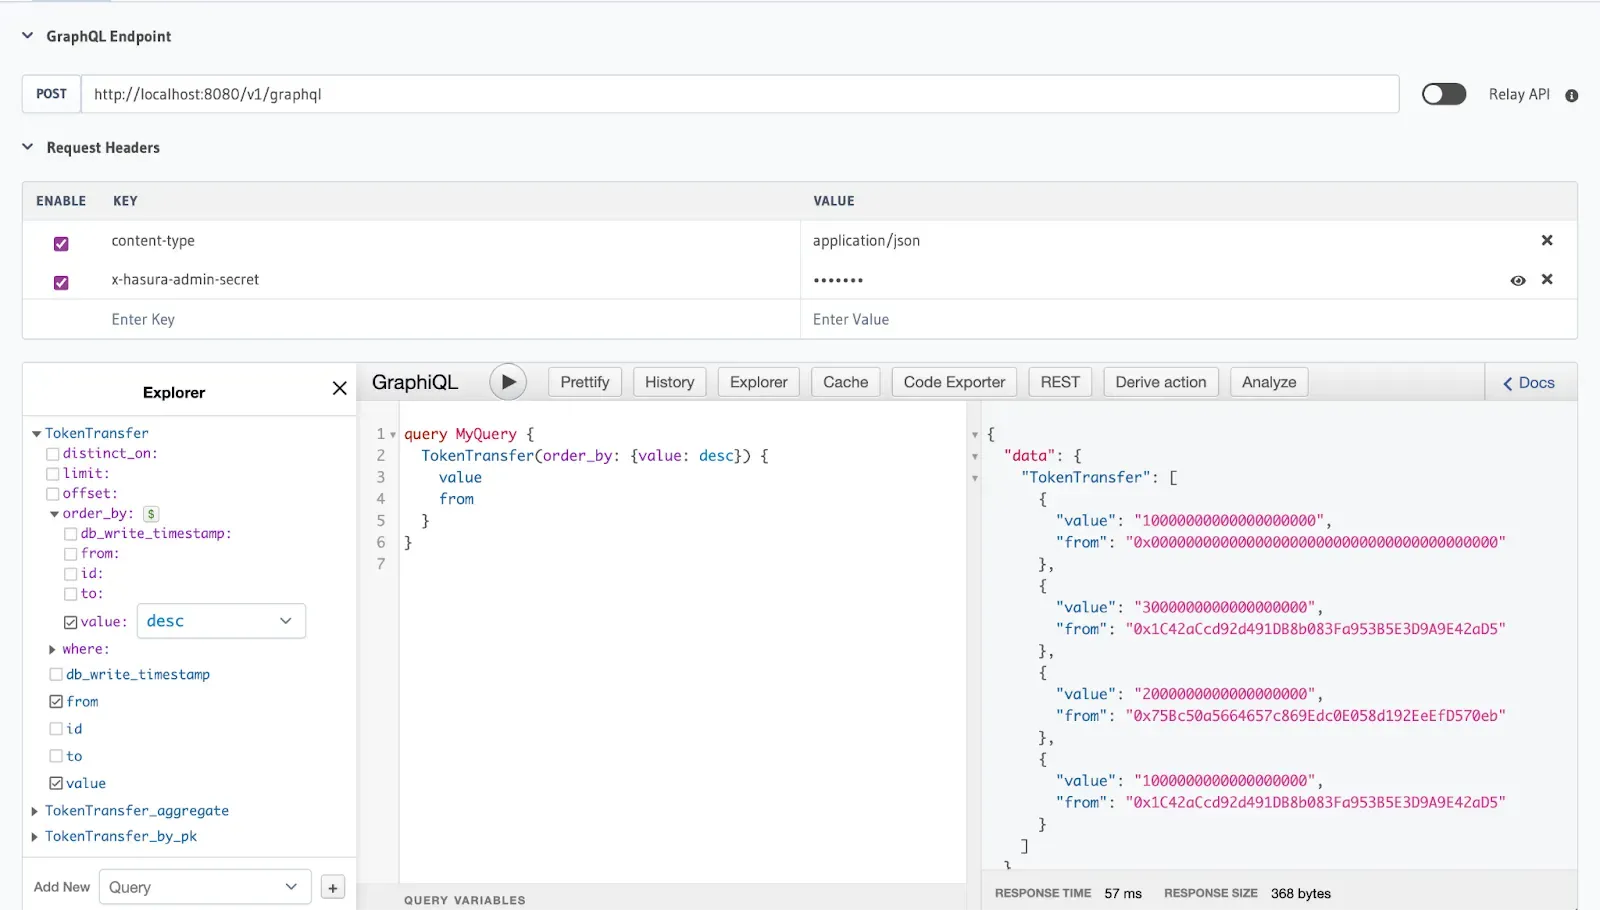
Task: Delete the x-hasura-admin-secret header
Action: (1546, 280)
